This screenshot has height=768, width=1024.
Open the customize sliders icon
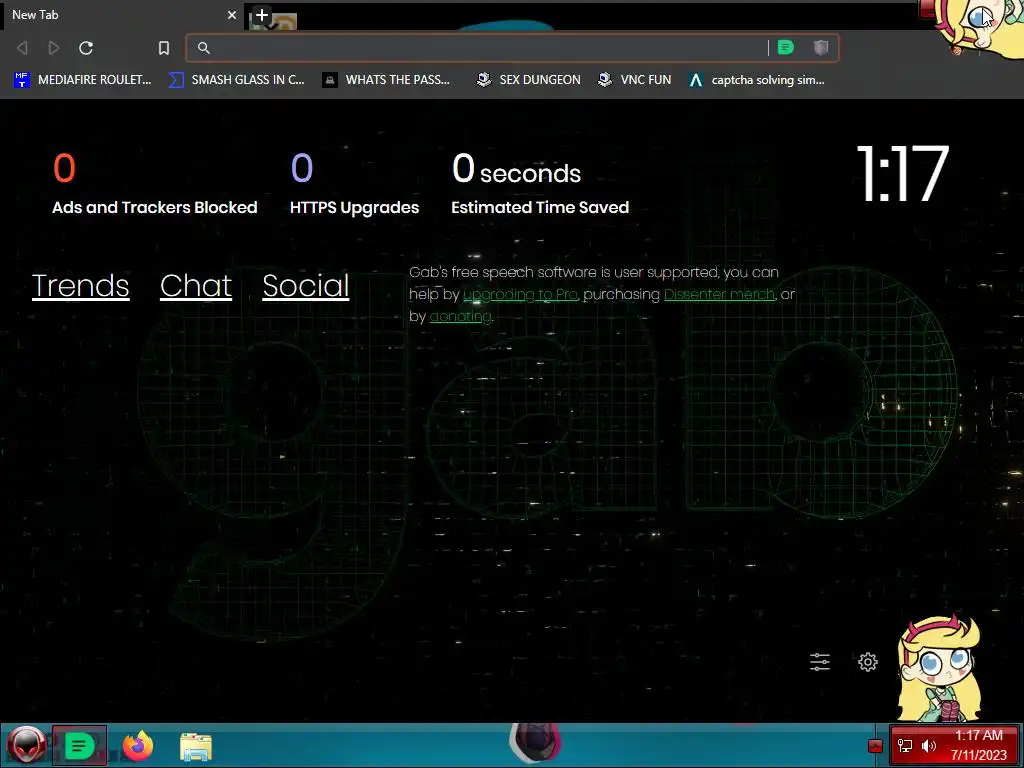coord(820,662)
